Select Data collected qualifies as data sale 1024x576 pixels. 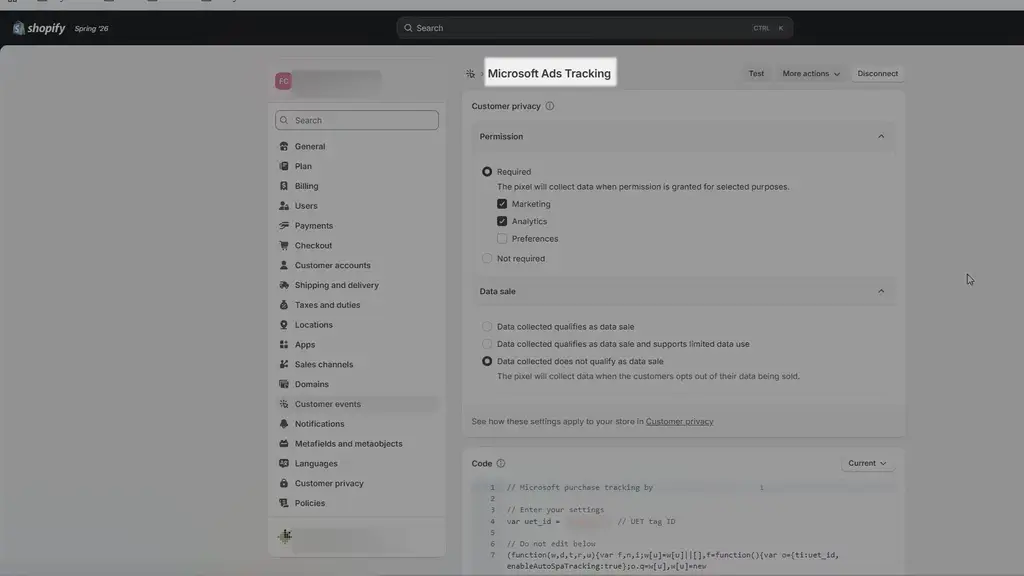pyautogui.click(x=487, y=327)
